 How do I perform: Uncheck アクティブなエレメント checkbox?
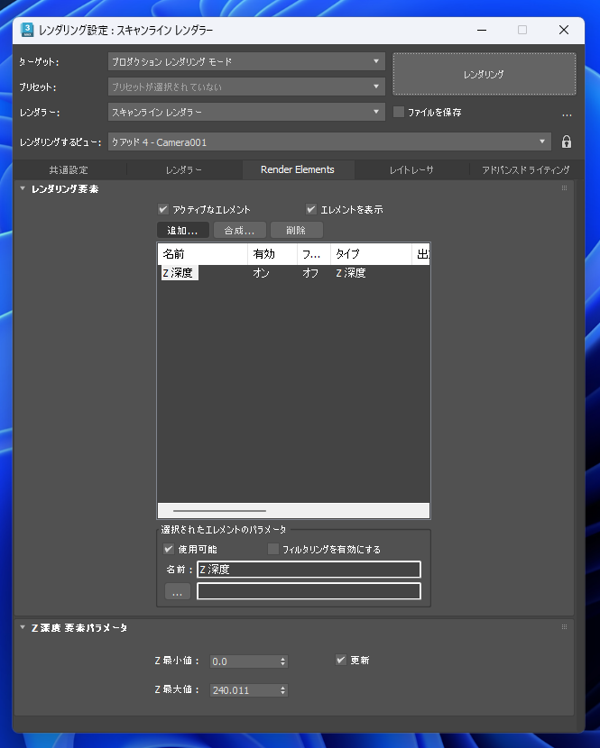[x=163, y=209]
